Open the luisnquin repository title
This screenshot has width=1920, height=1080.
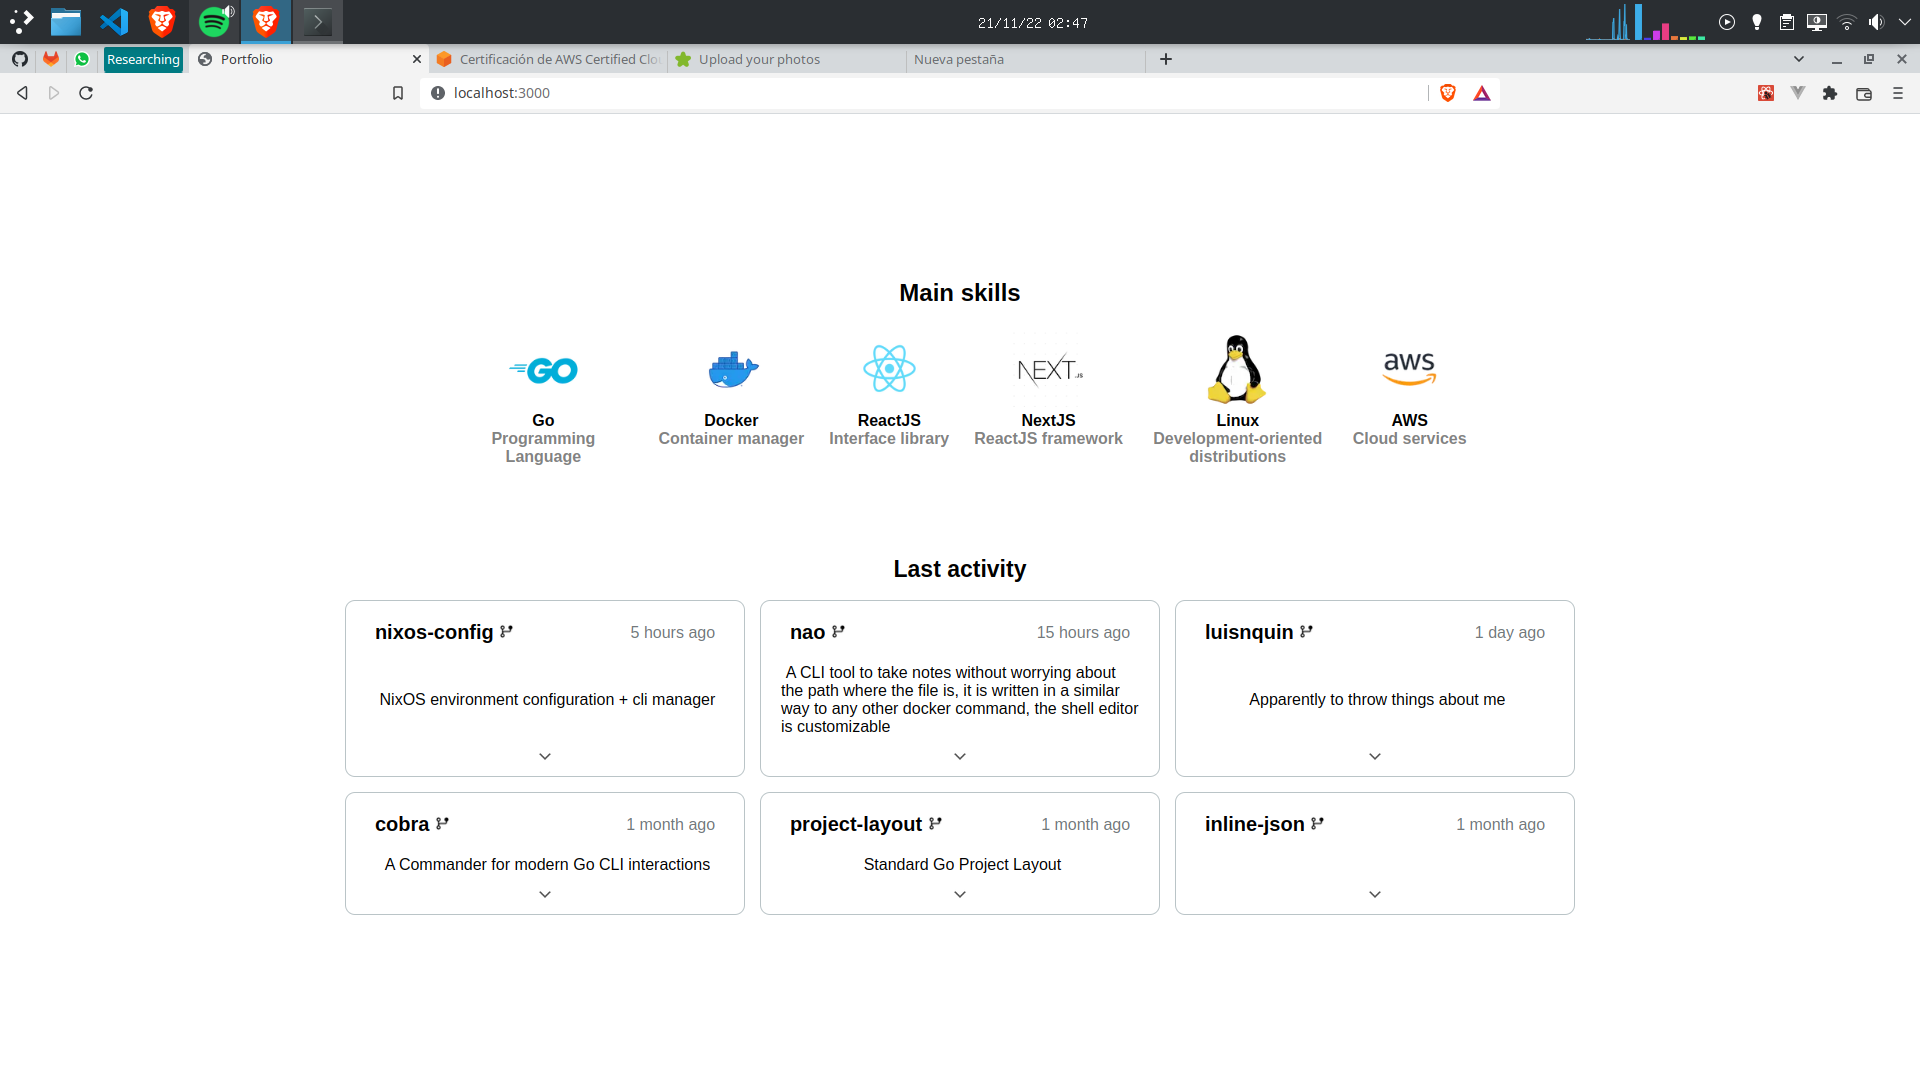point(1249,632)
